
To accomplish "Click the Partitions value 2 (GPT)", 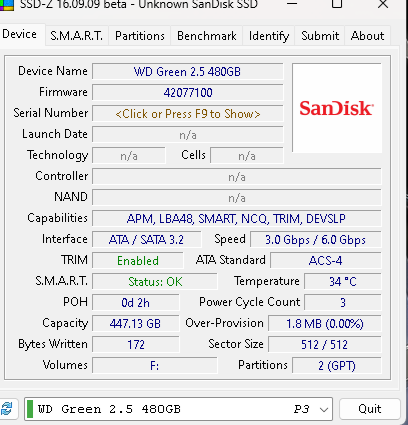I will (x=337, y=366).
